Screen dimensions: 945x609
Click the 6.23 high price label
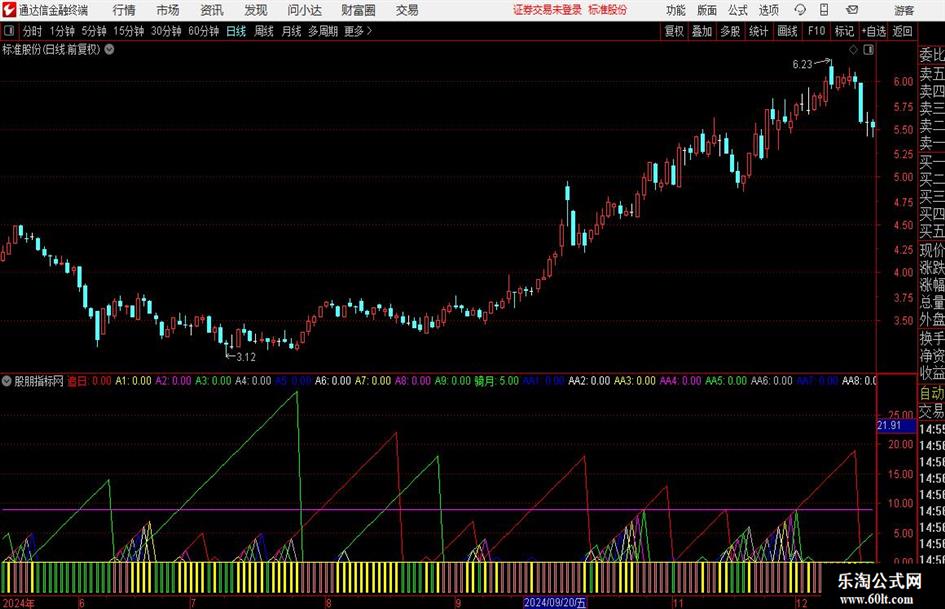pos(802,65)
